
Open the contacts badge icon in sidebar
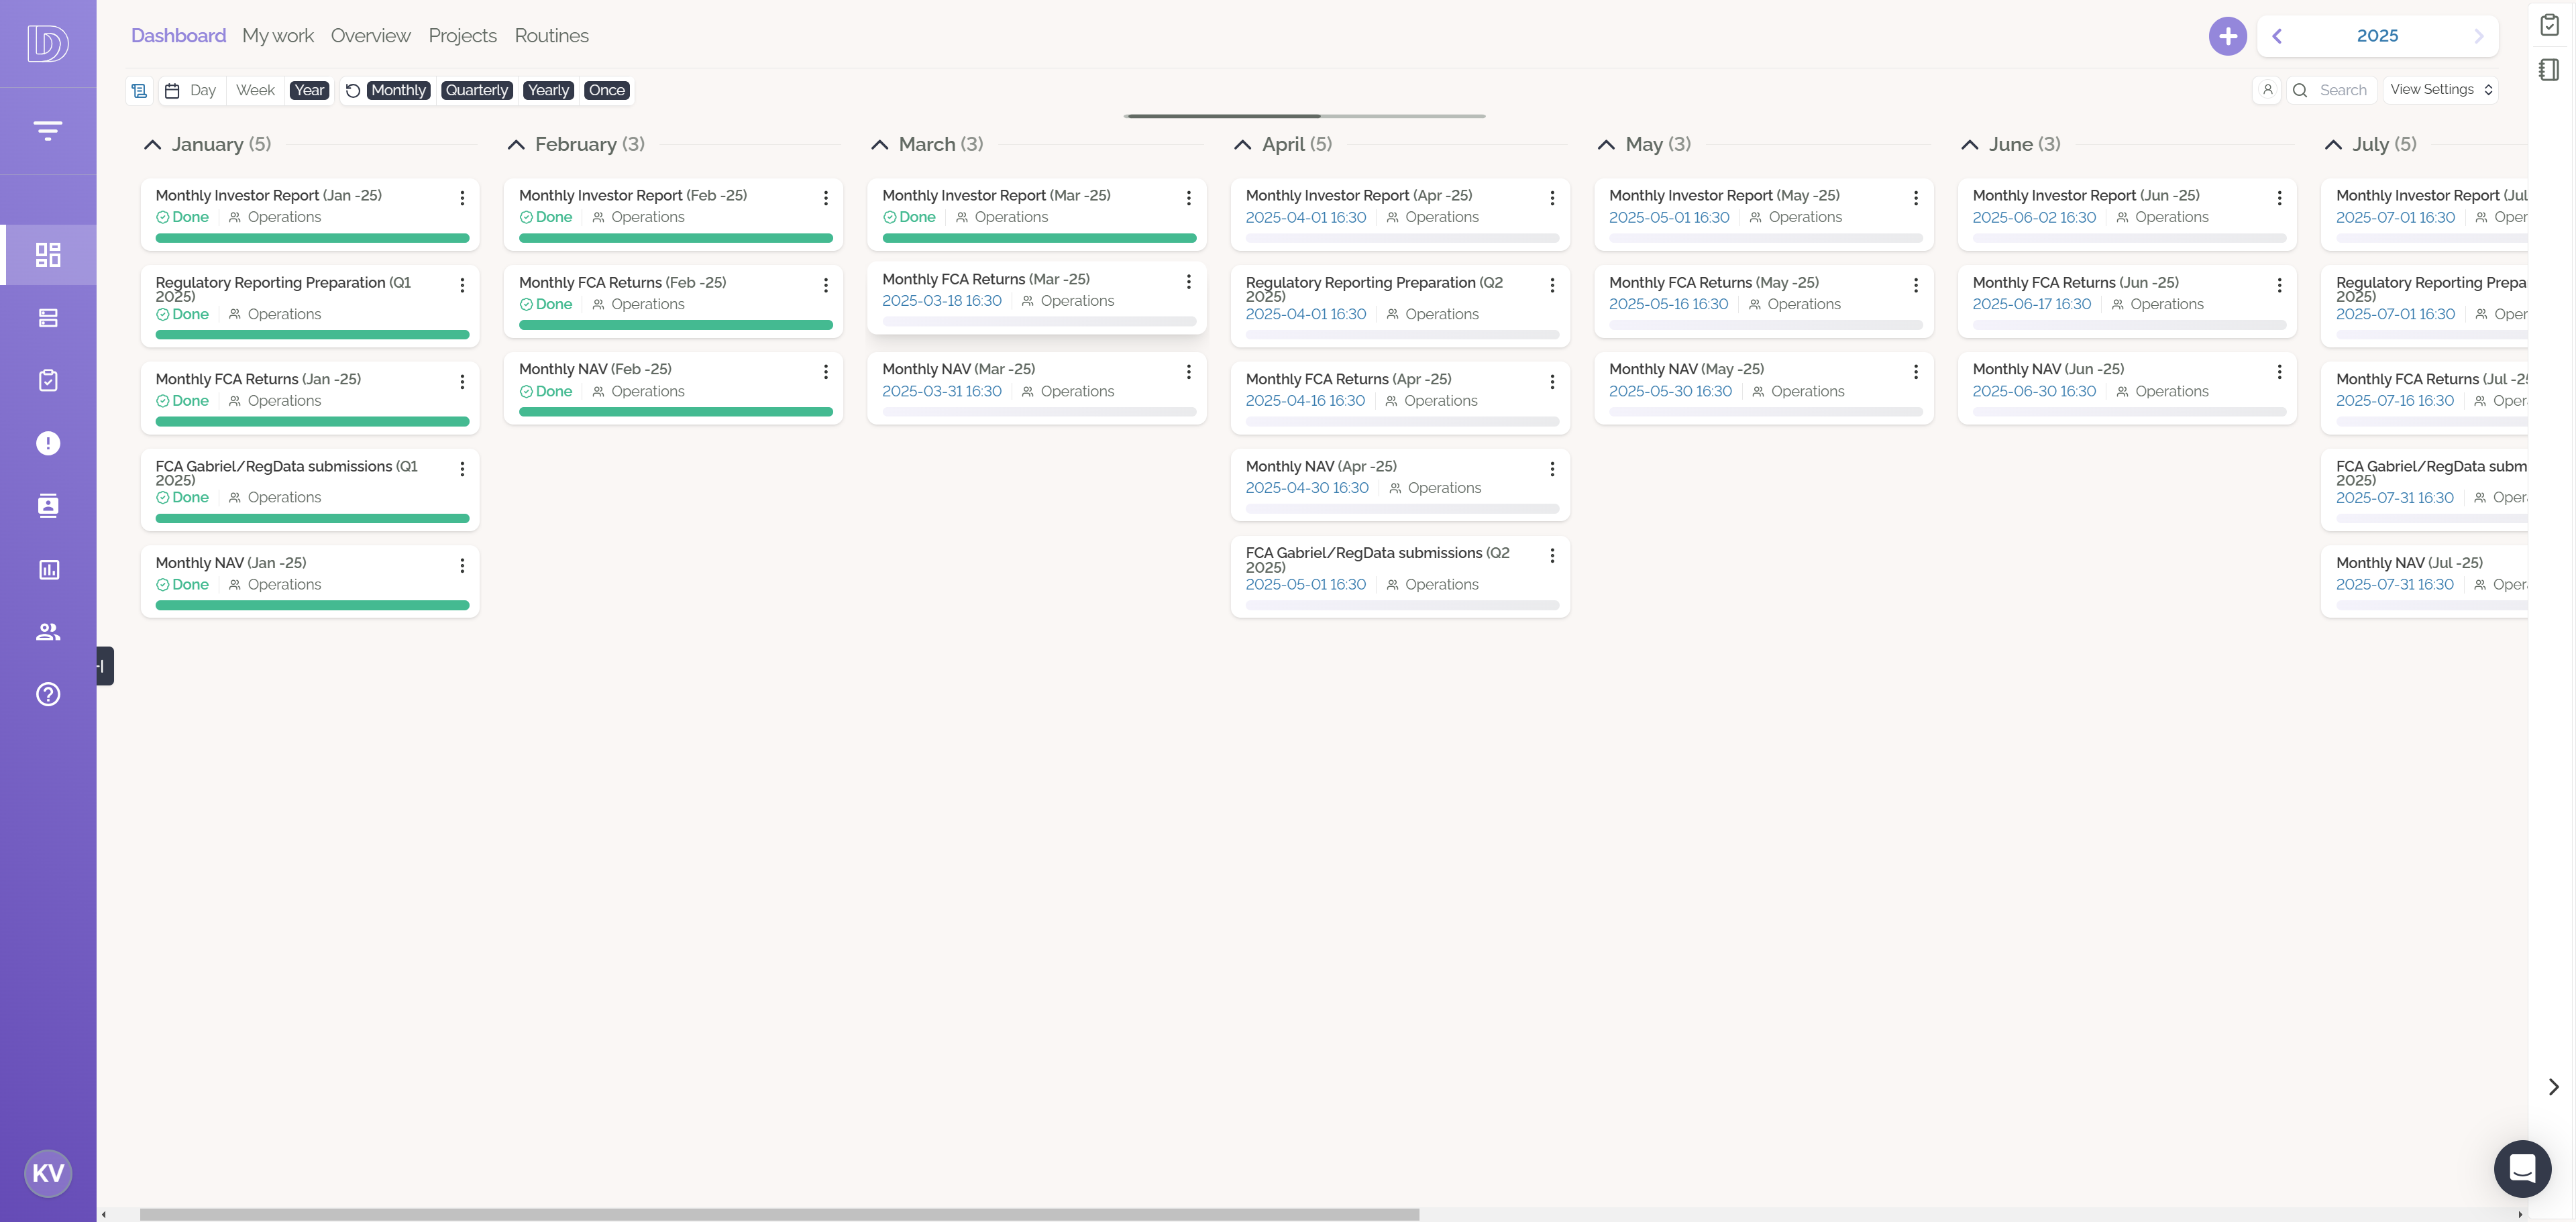point(48,505)
